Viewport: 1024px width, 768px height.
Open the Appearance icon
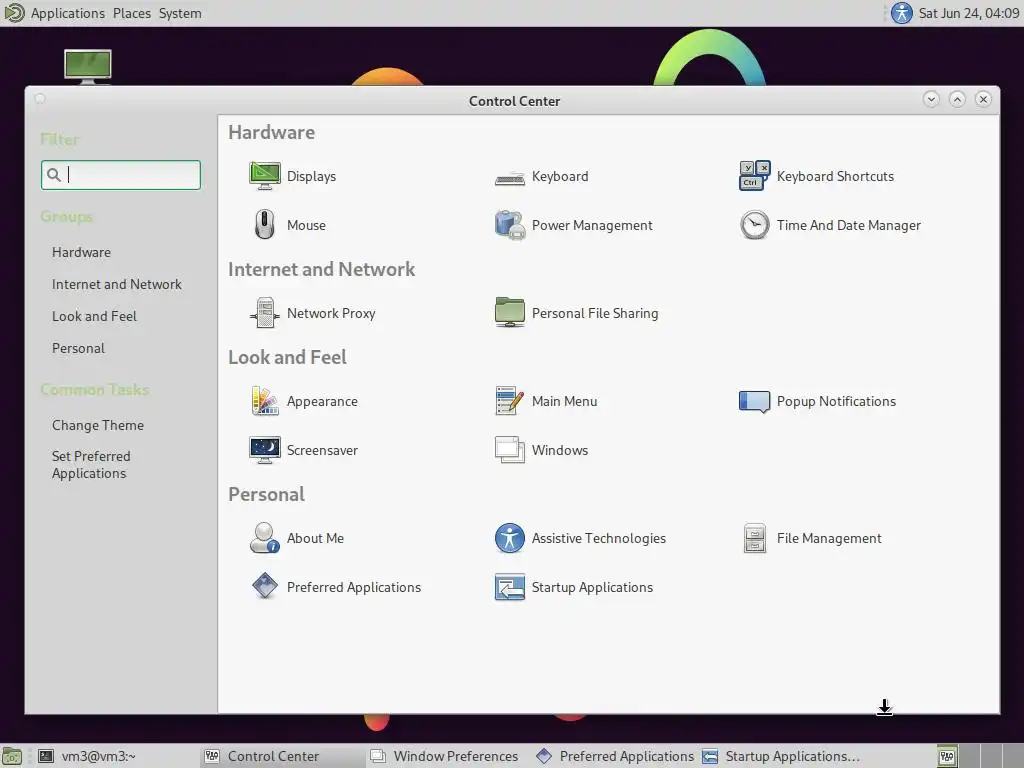264,401
